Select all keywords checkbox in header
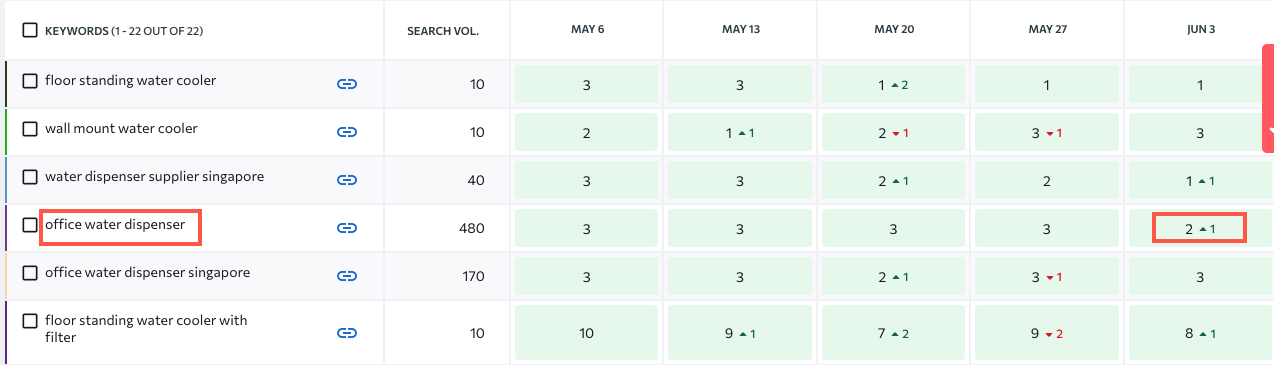 click(30, 31)
